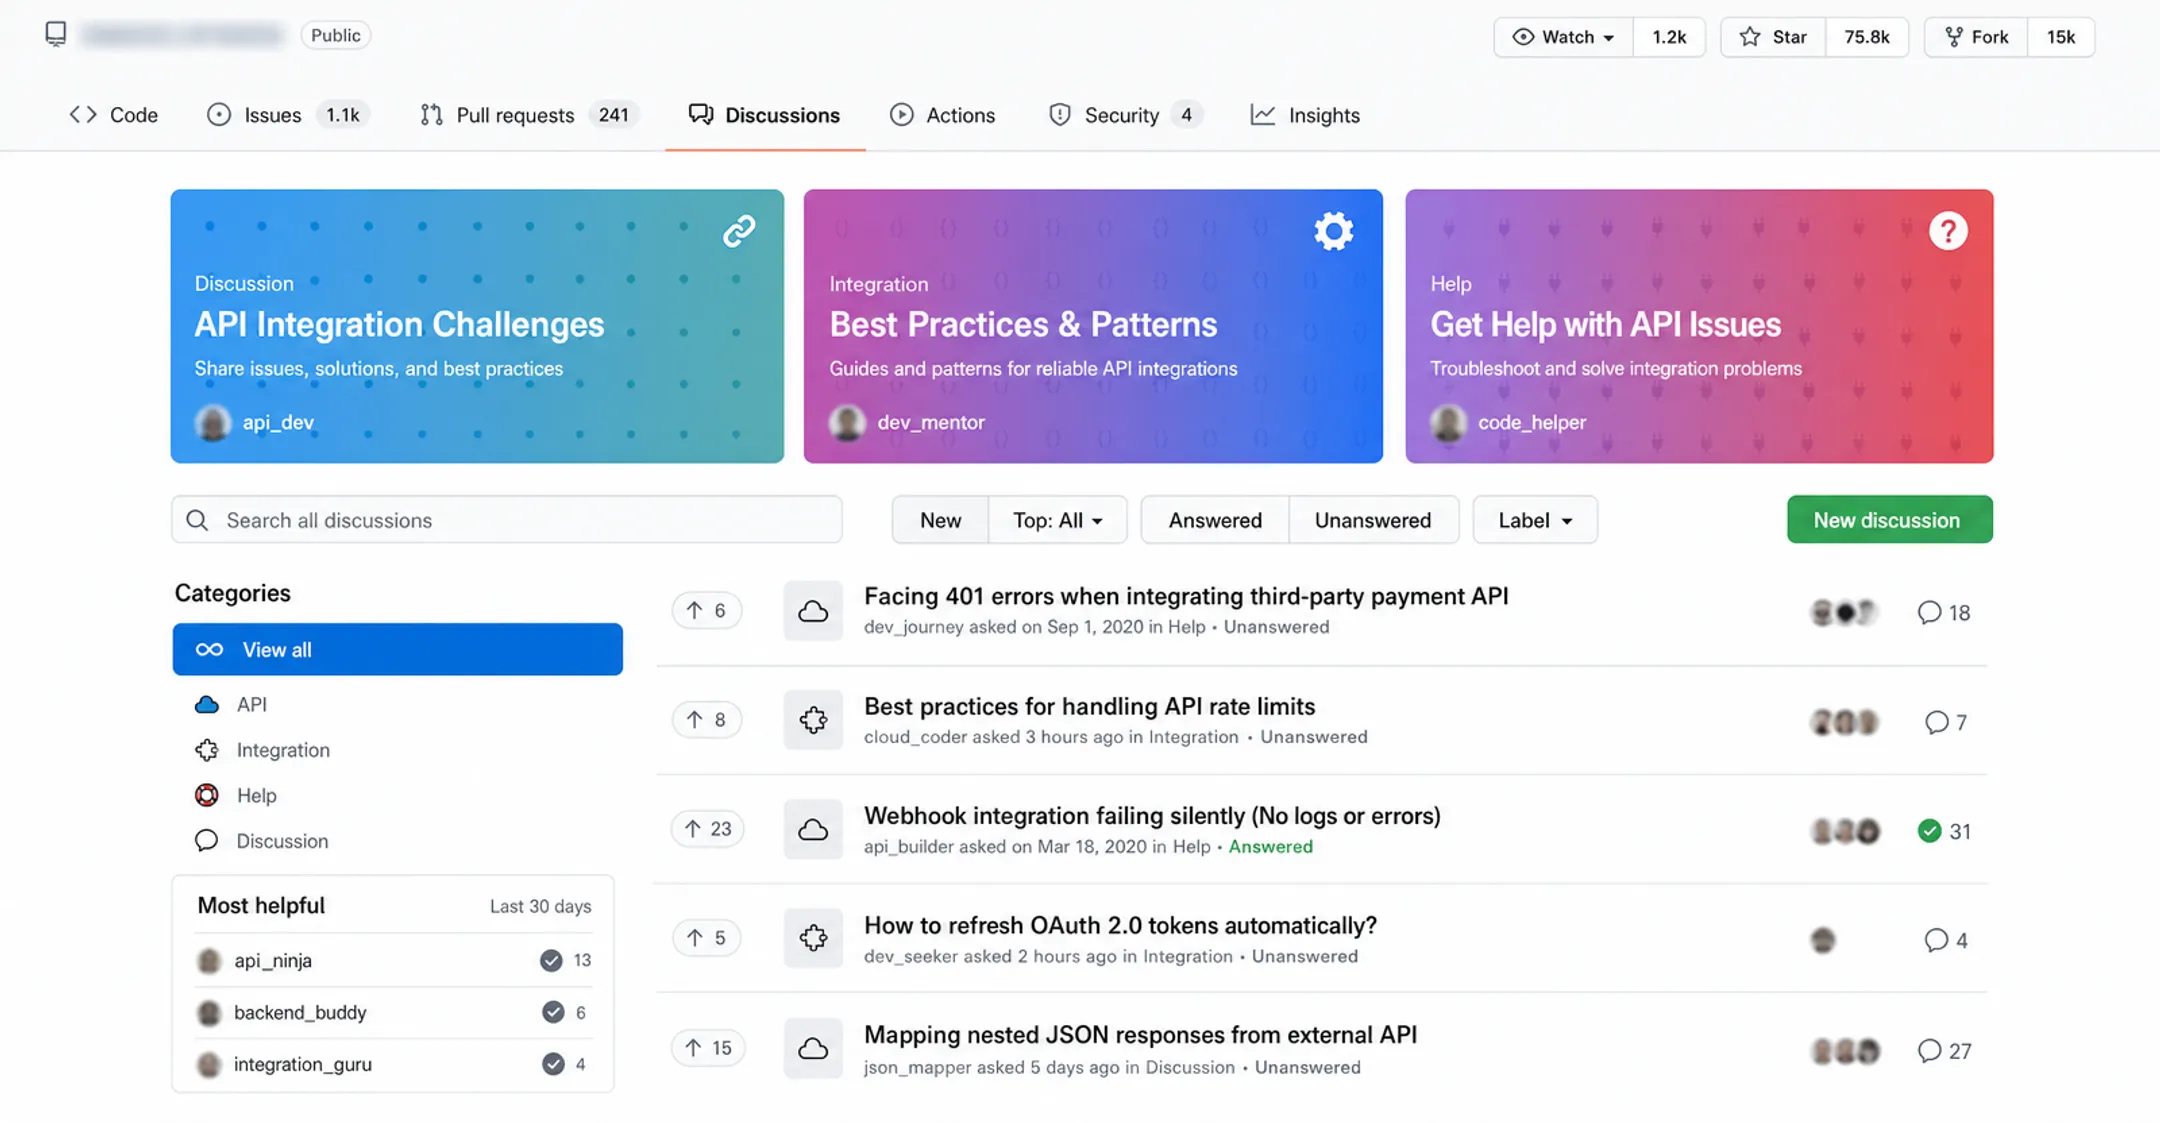Viewport: 2160px width, 1123px height.
Task: Open Mapping nested JSON responses discussion
Action: 1140,1034
